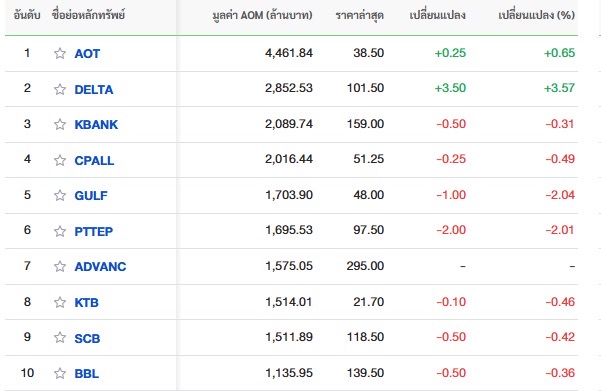Add BBL to watchlist via the star
The width and height of the screenshot is (601, 391).
pos(60,373)
